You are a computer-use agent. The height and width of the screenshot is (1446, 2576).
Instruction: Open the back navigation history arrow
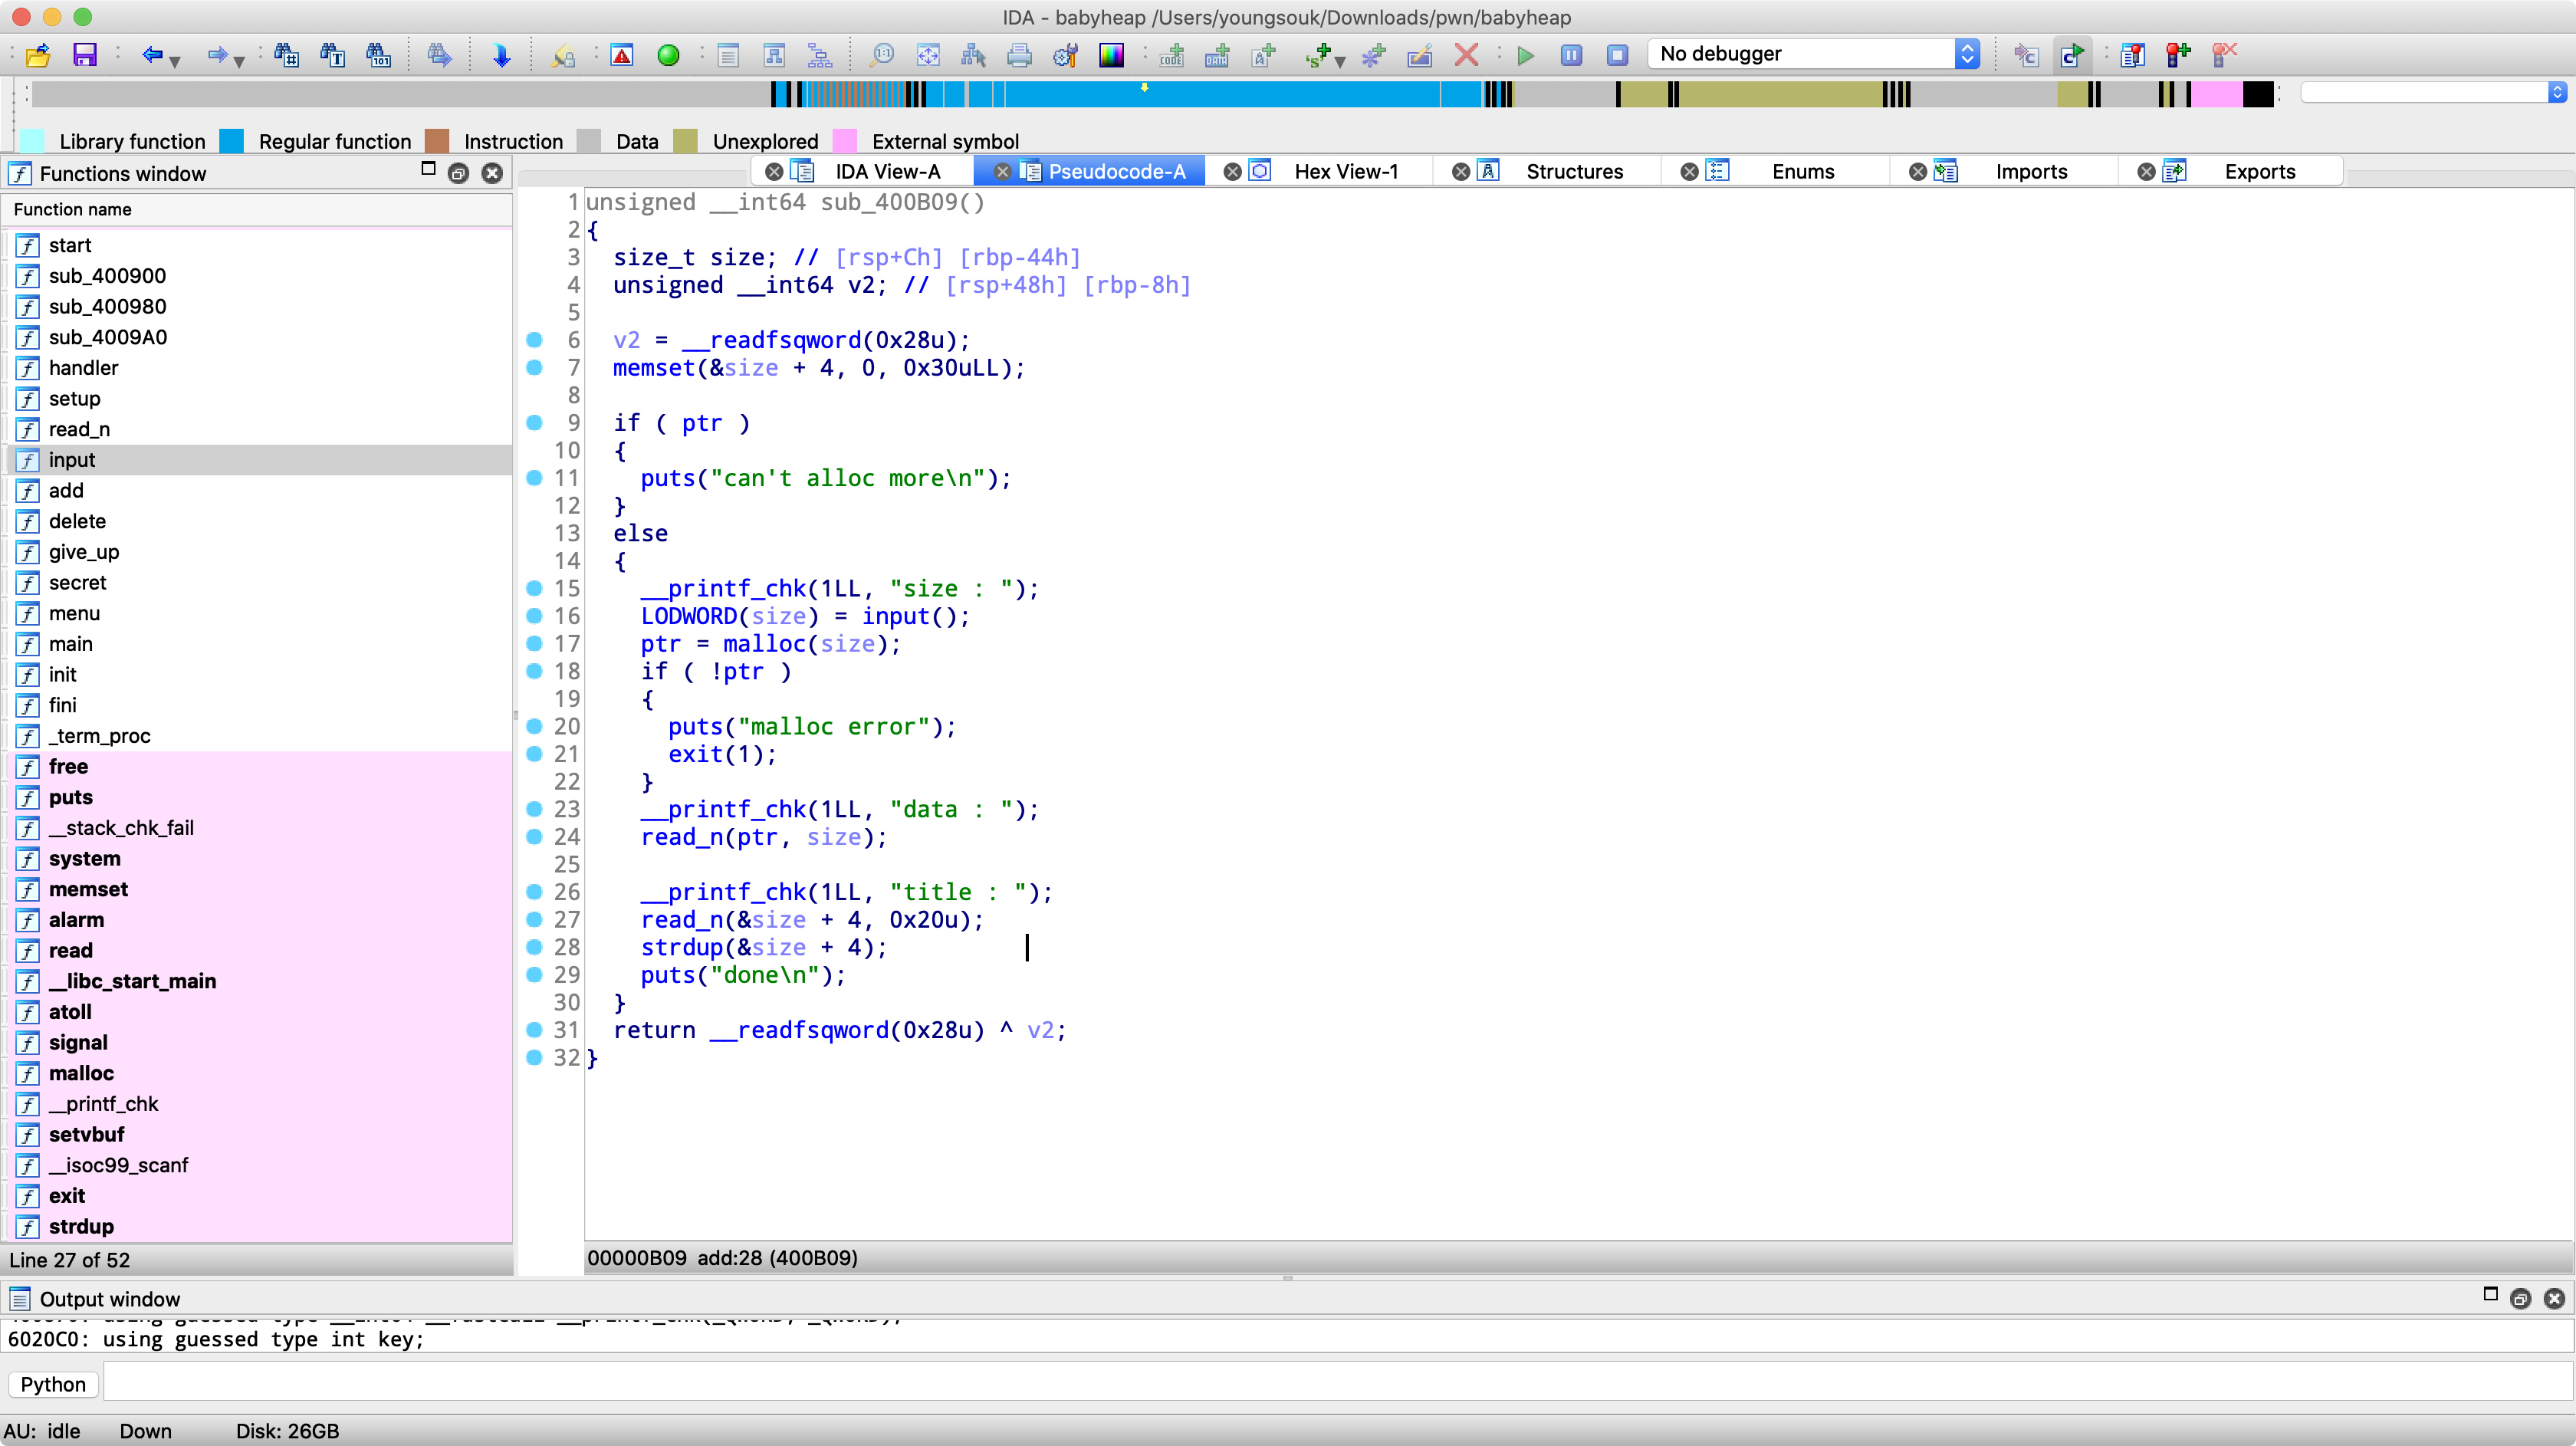(x=175, y=62)
